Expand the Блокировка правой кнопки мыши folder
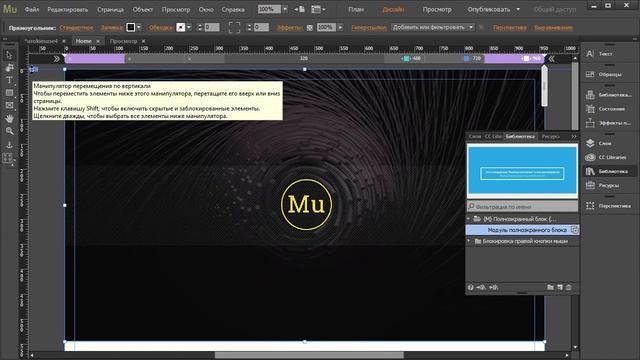Image resolution: width=640 pixels, height=360 pixels. click(469, 241)
